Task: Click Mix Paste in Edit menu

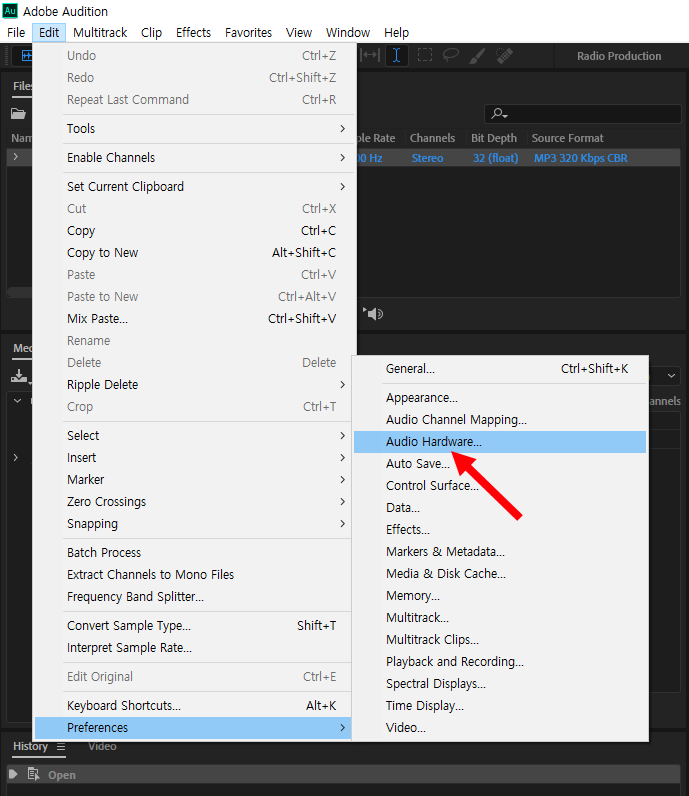Action: 207,318
